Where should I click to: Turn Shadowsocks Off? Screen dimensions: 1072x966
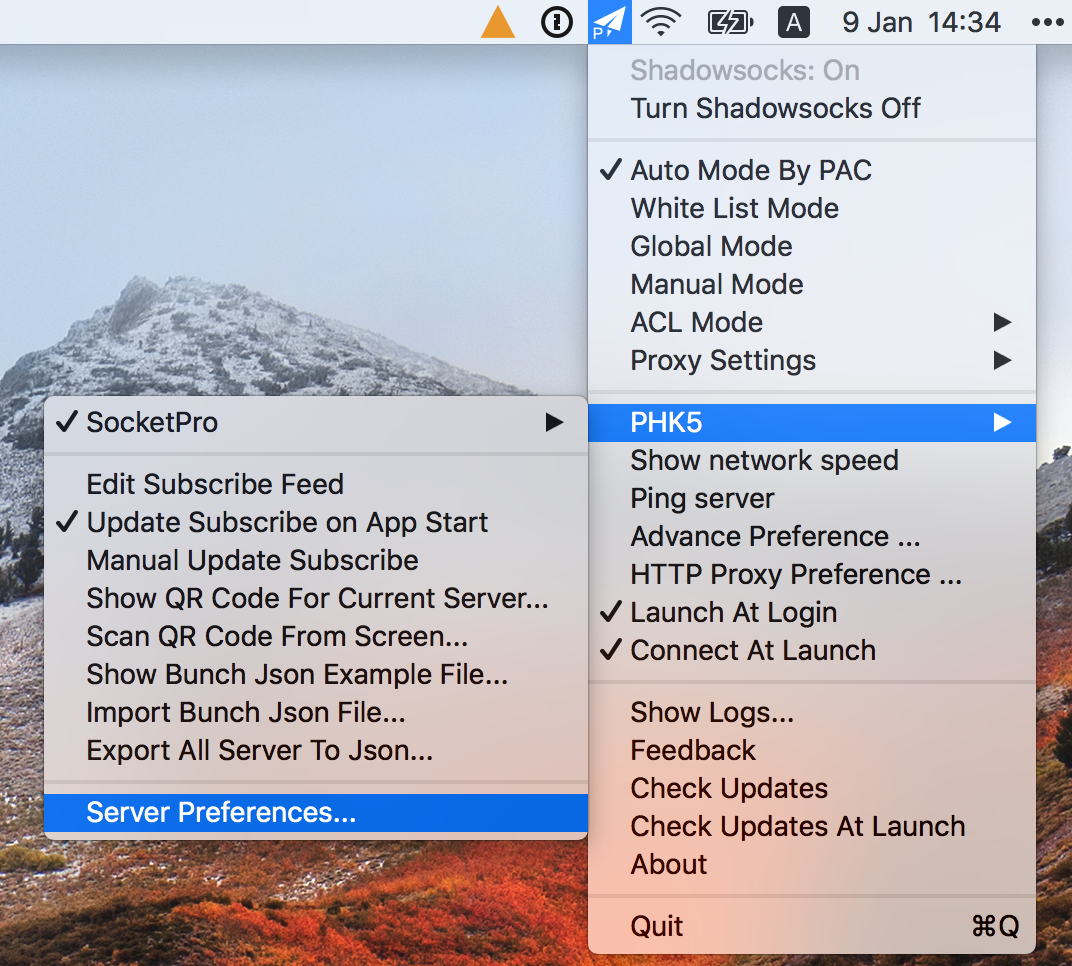[x=812, y=108]
